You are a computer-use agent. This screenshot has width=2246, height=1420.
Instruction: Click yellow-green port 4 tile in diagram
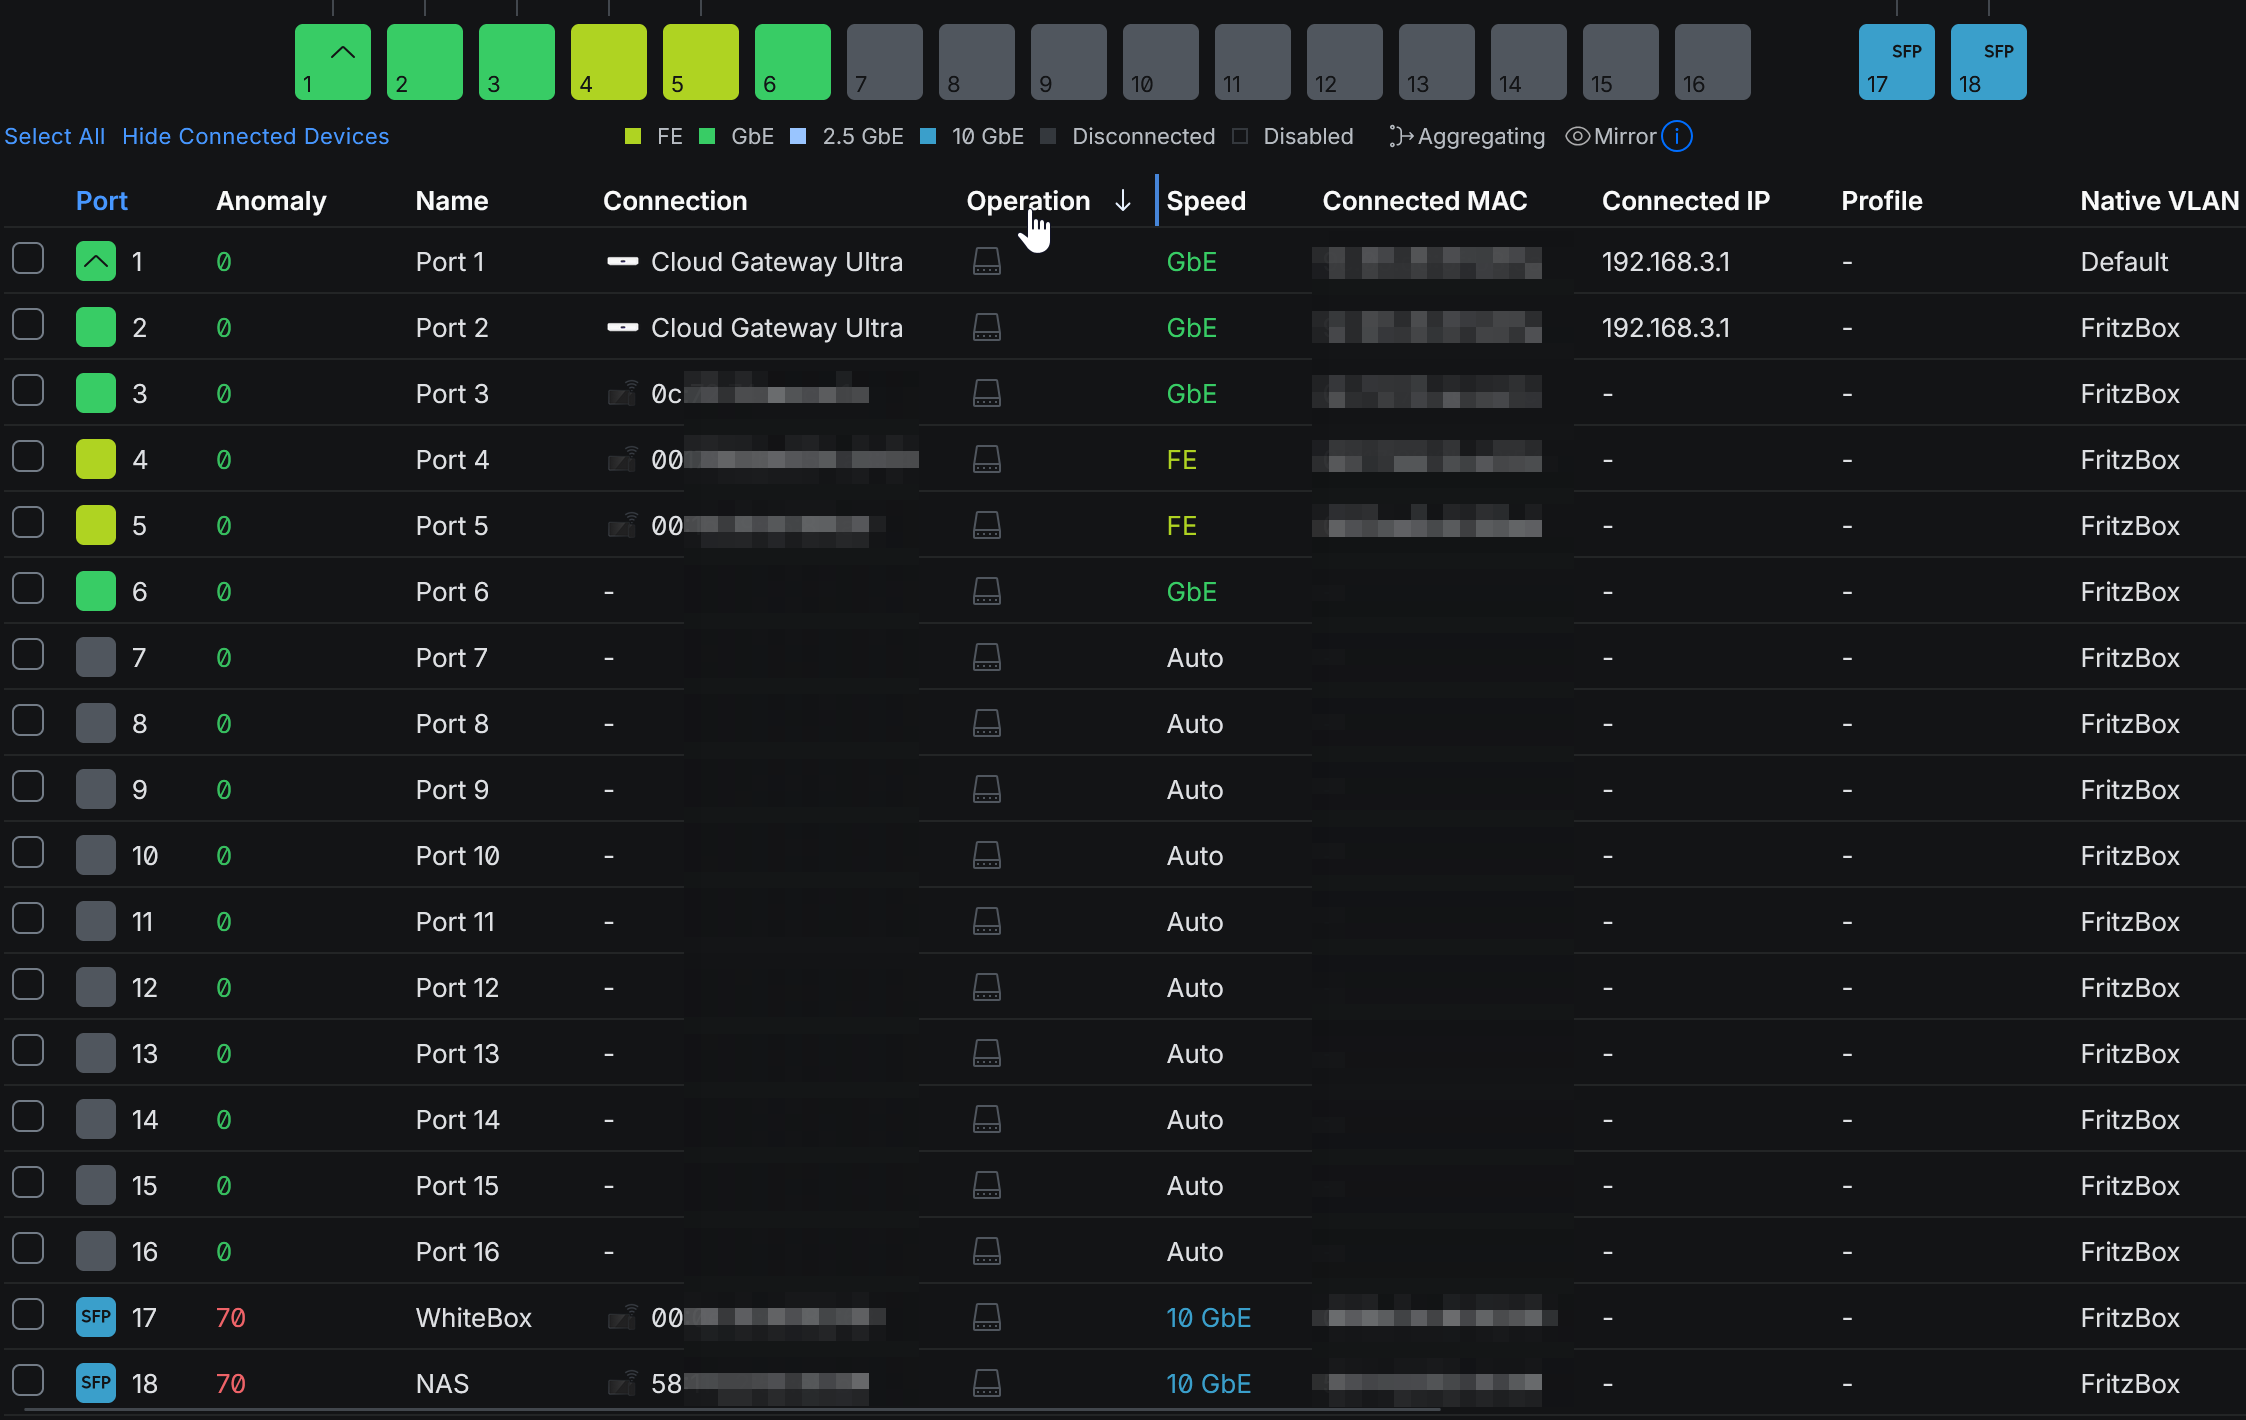(x=608, y=63)
